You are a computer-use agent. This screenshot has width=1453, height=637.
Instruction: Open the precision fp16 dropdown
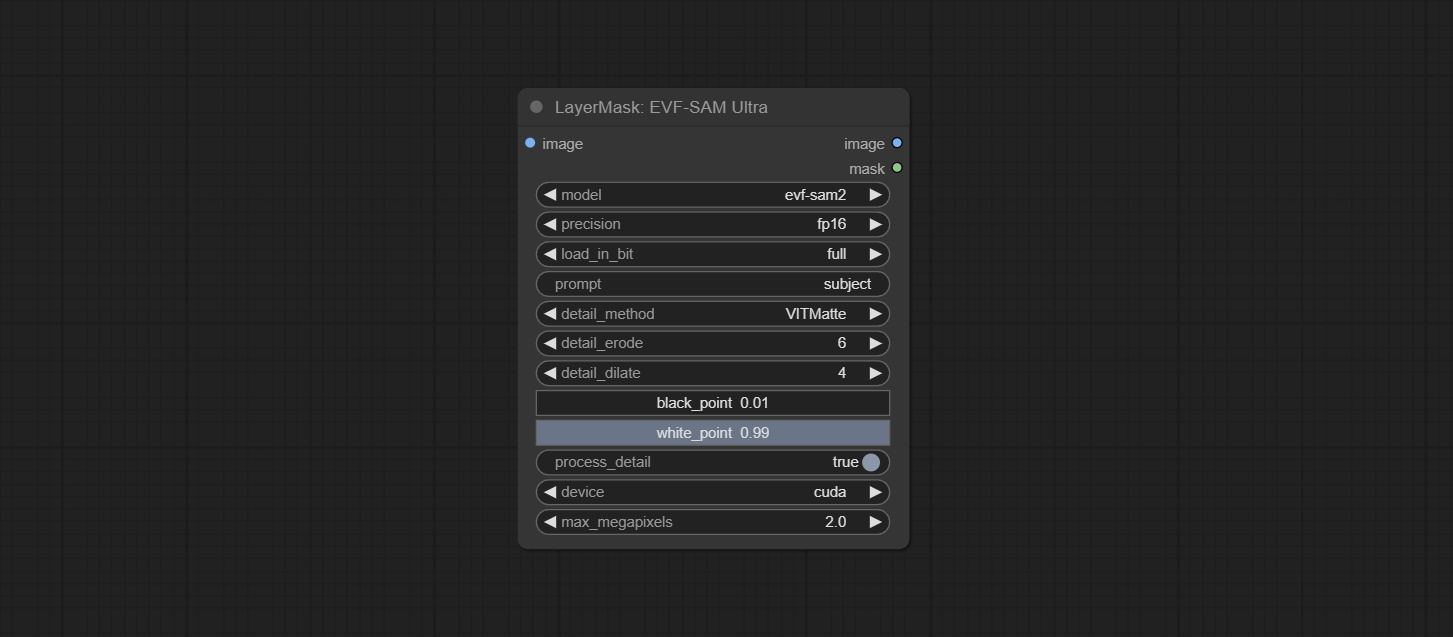712,224
